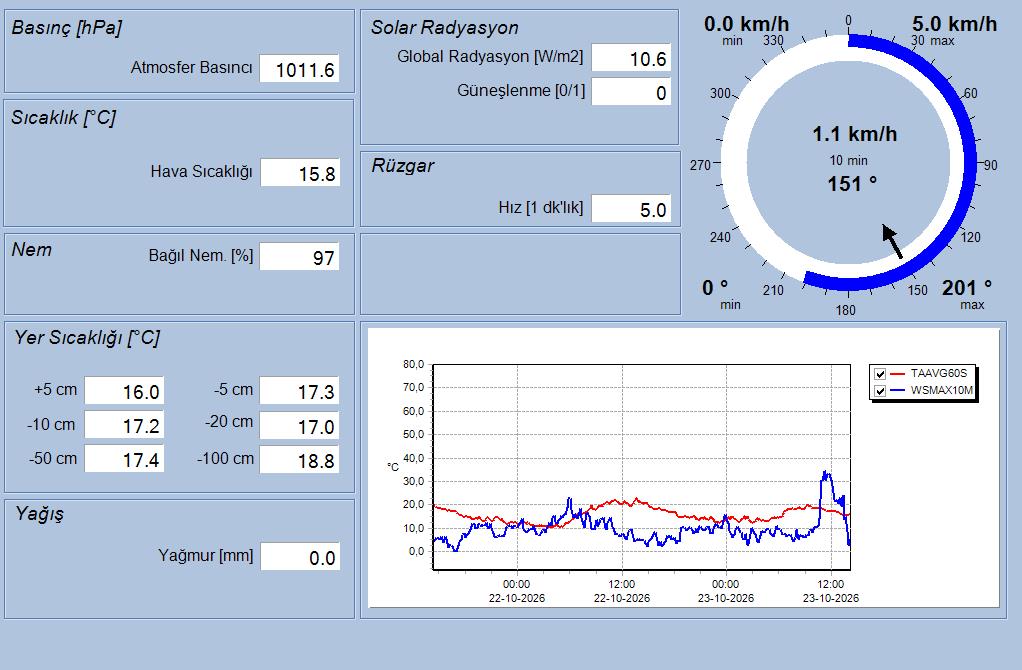Toggle the TAAVG60S series checkbox
This screenshot has width=1022, height=670.
tap(880, 374)
